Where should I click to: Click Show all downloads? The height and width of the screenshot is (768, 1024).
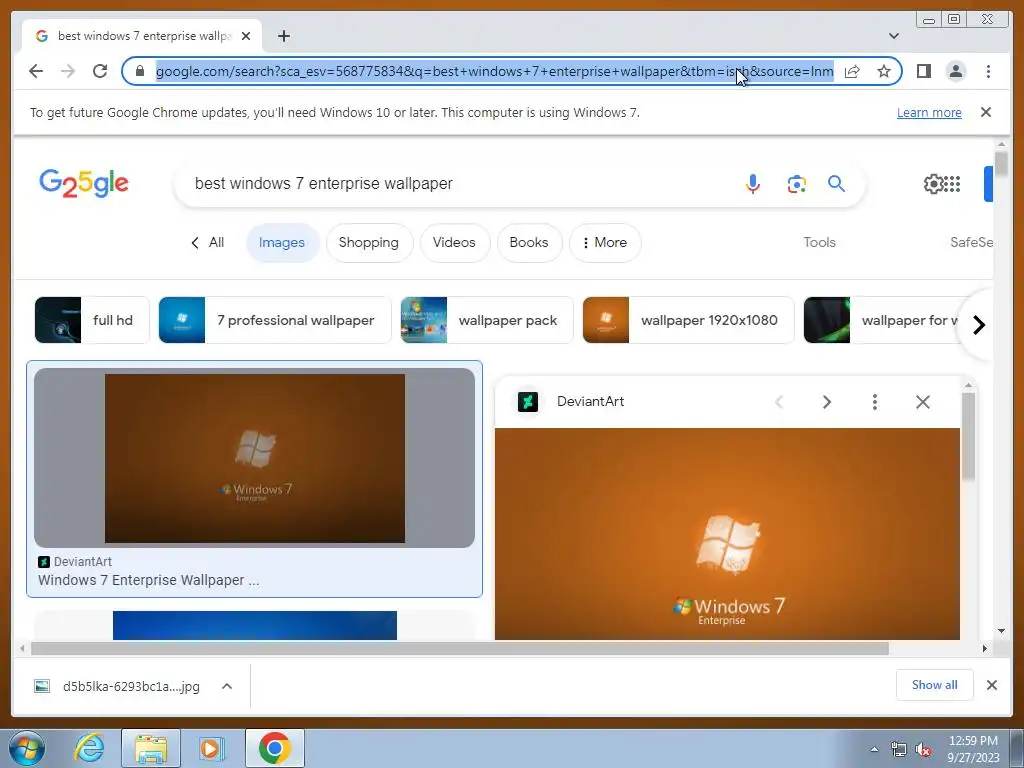935,684
